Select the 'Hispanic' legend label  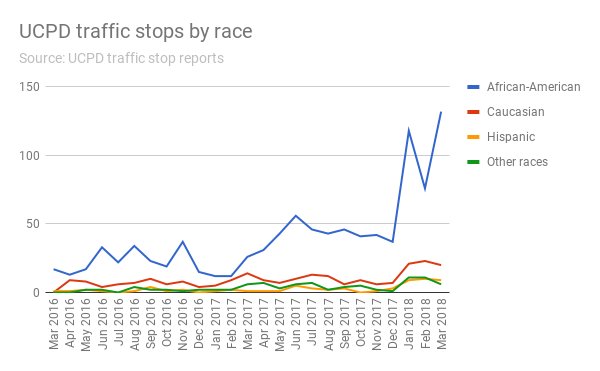pyautogui.click(x=511, y=137)
